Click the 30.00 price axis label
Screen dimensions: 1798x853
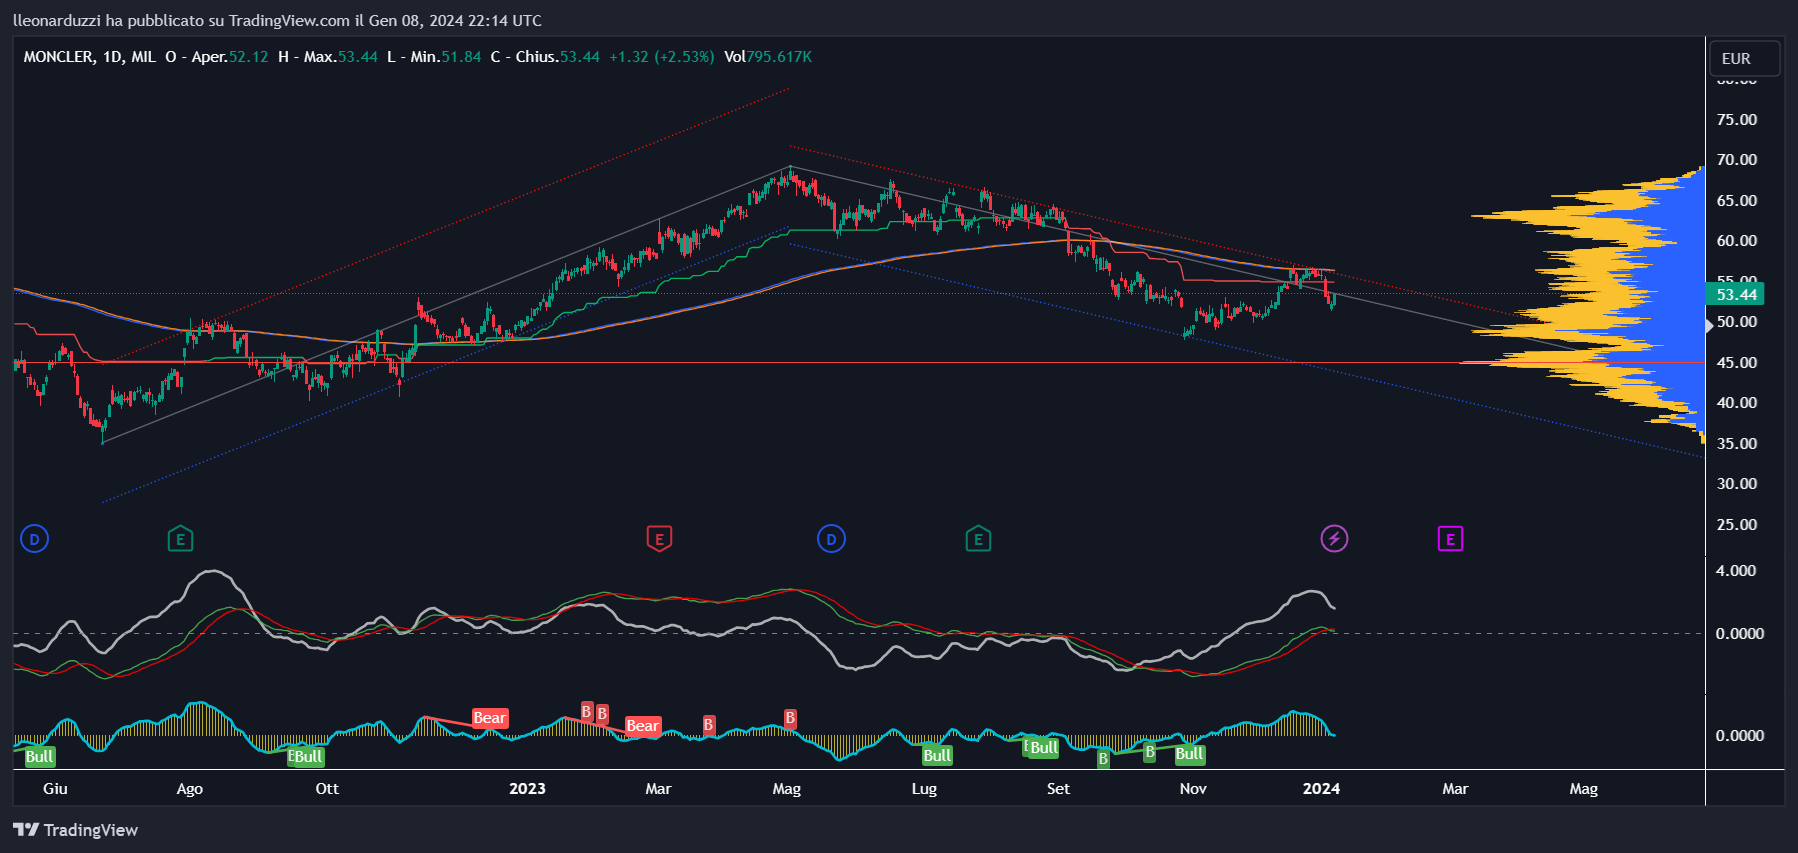click(1736, 483)
